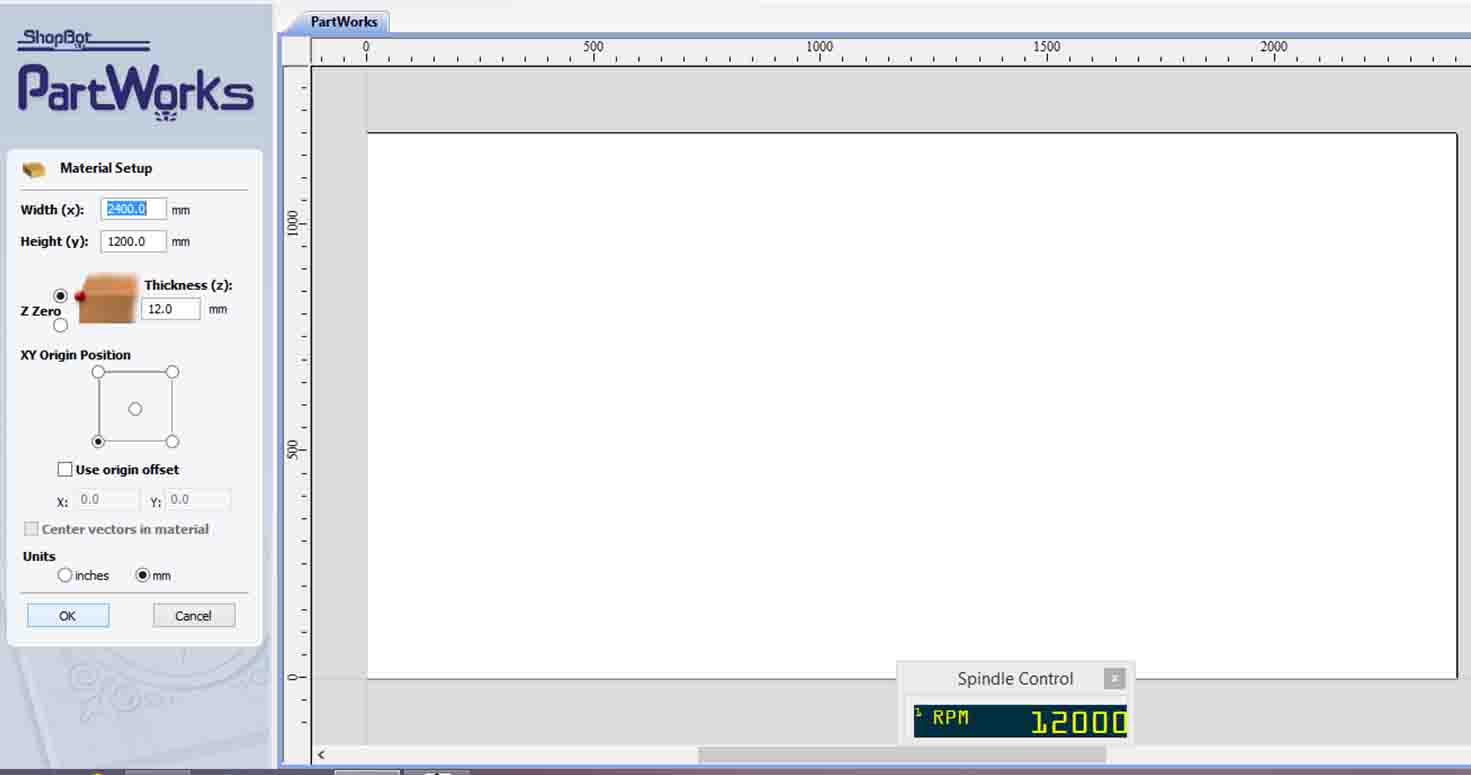Click the Material Setup block icon
This screenshot has height=775, width=1471.
pyautogui.click(x=35, y=169)
